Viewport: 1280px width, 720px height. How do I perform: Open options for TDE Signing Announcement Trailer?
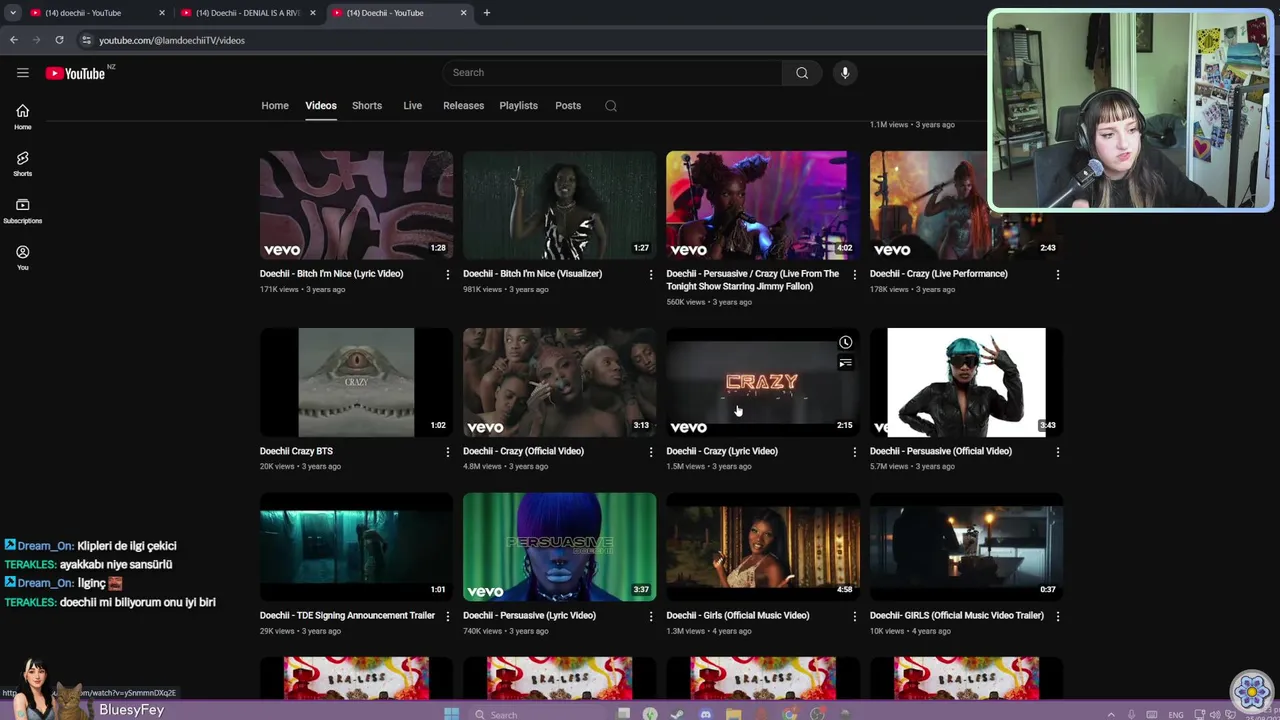pos(447,616)
